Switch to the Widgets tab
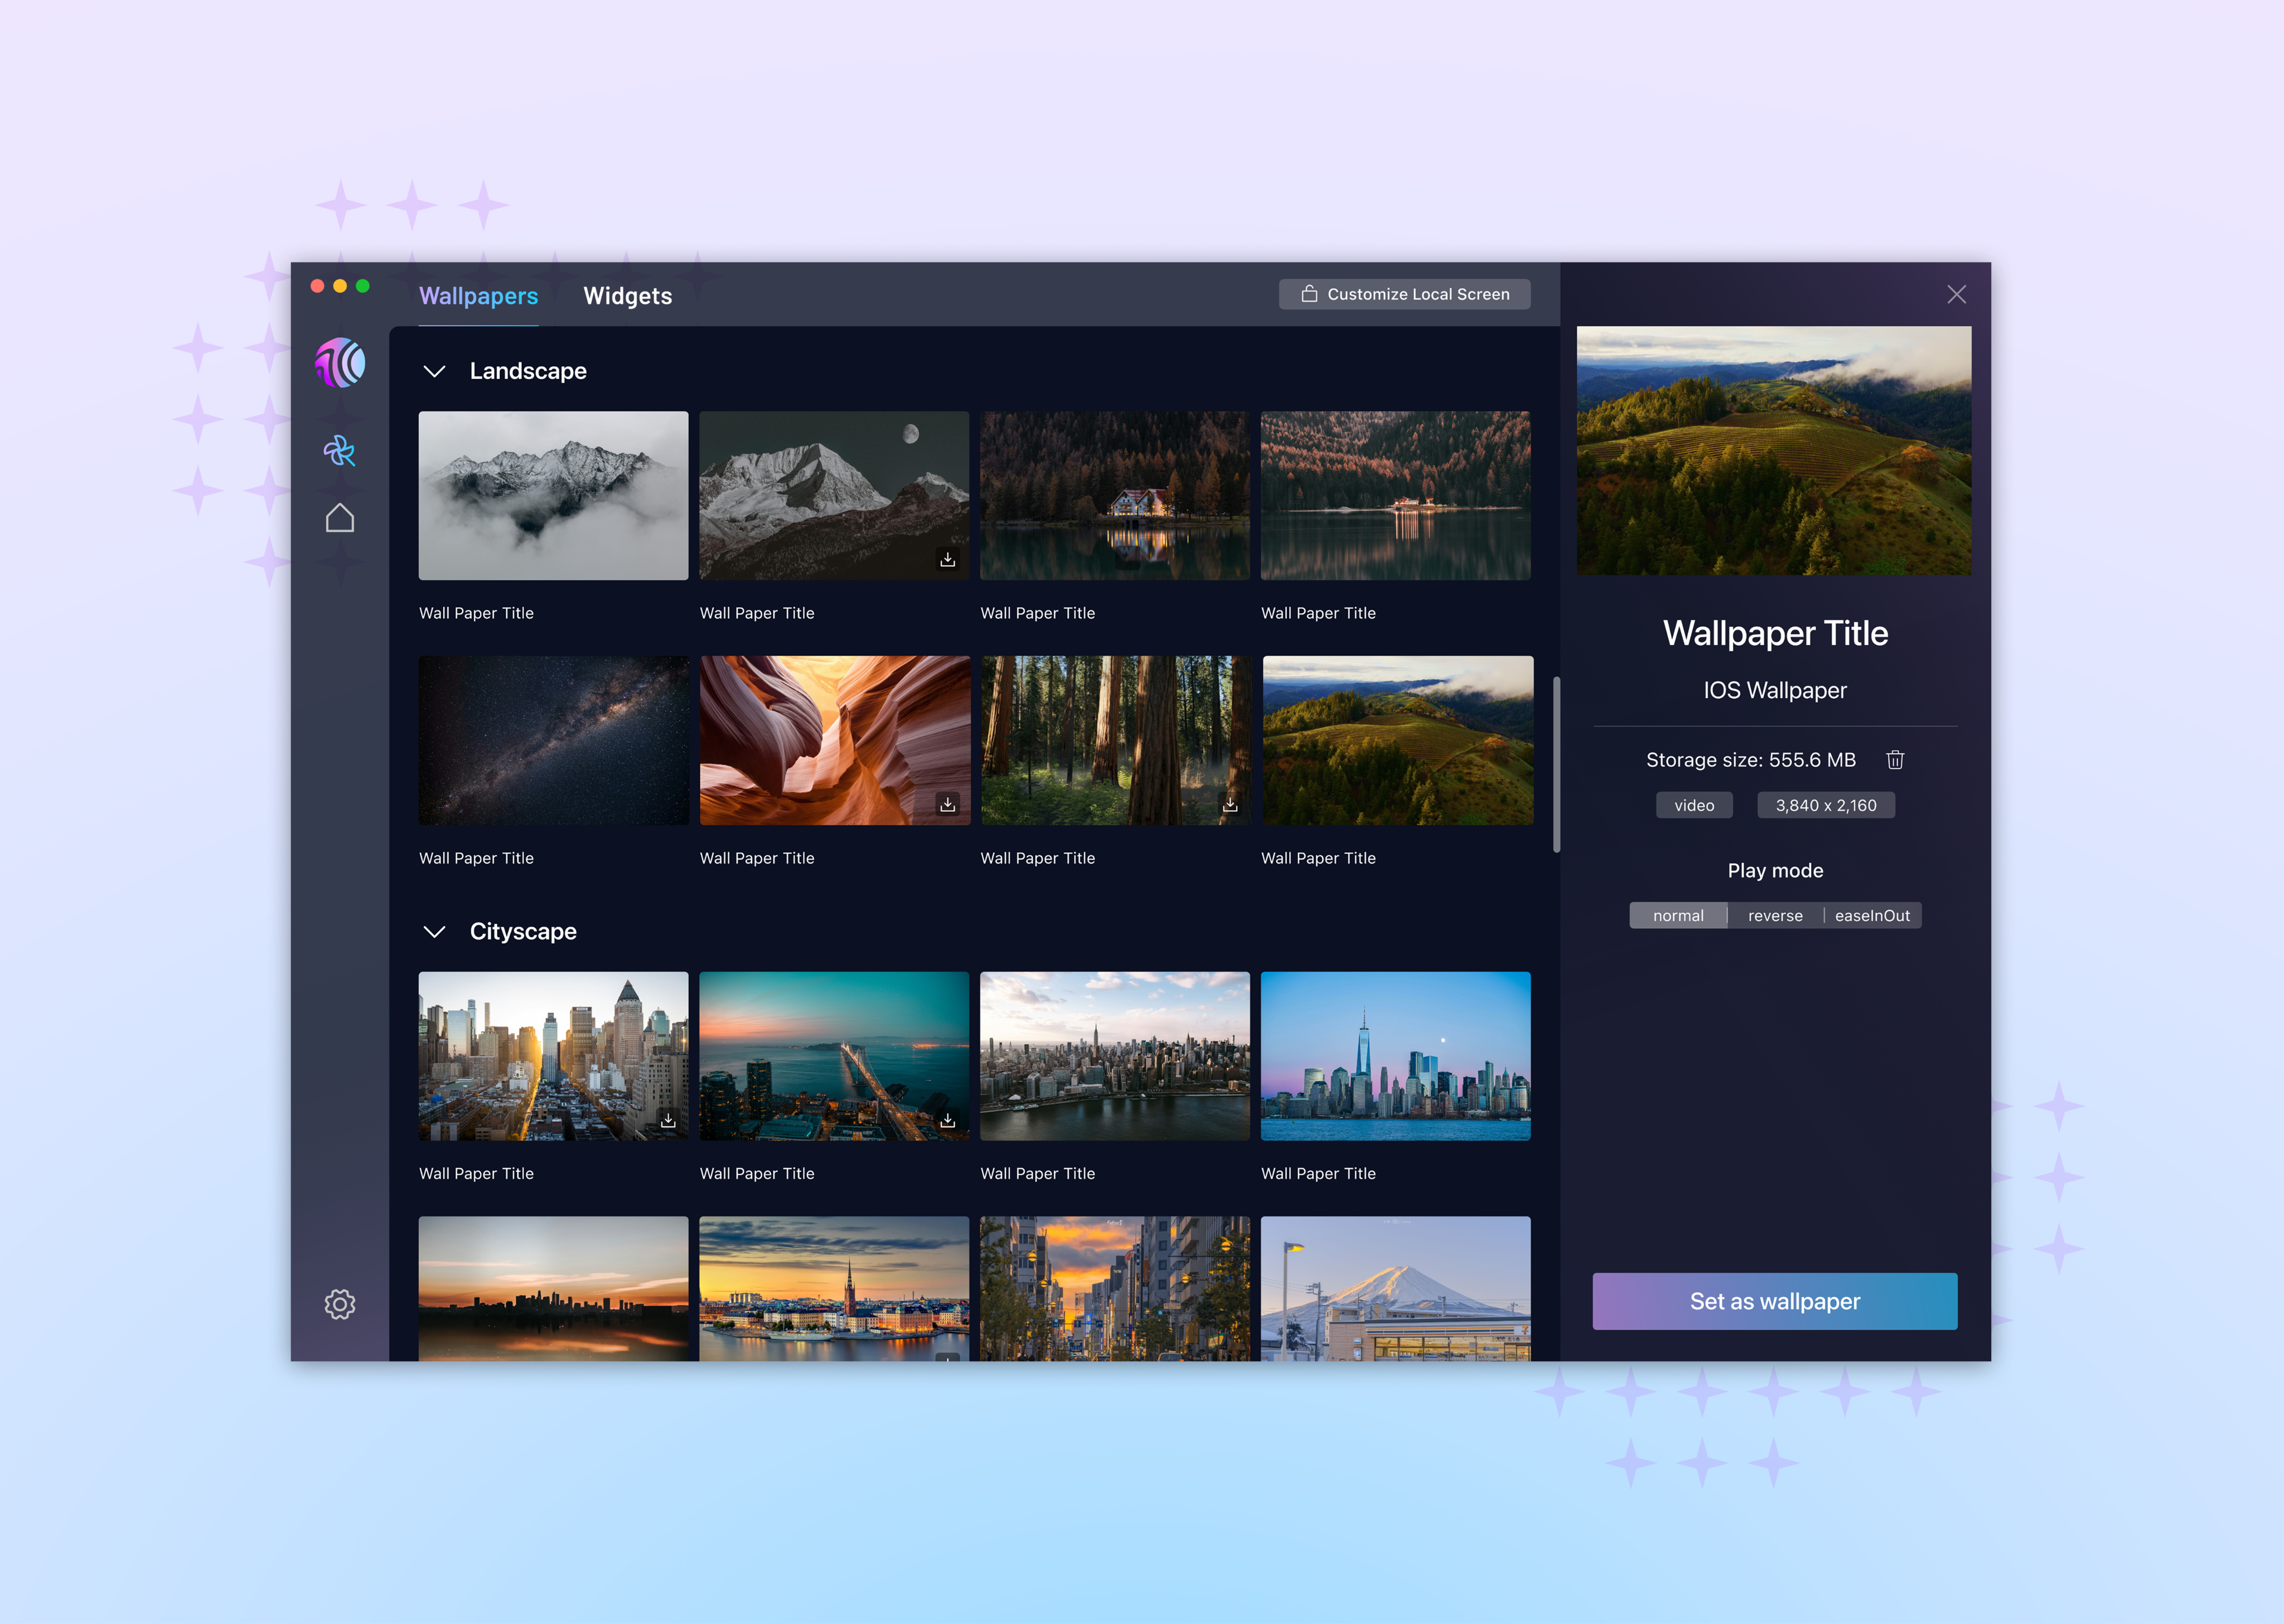Viewport: 2284px width, 1624px height. point(627,296)
